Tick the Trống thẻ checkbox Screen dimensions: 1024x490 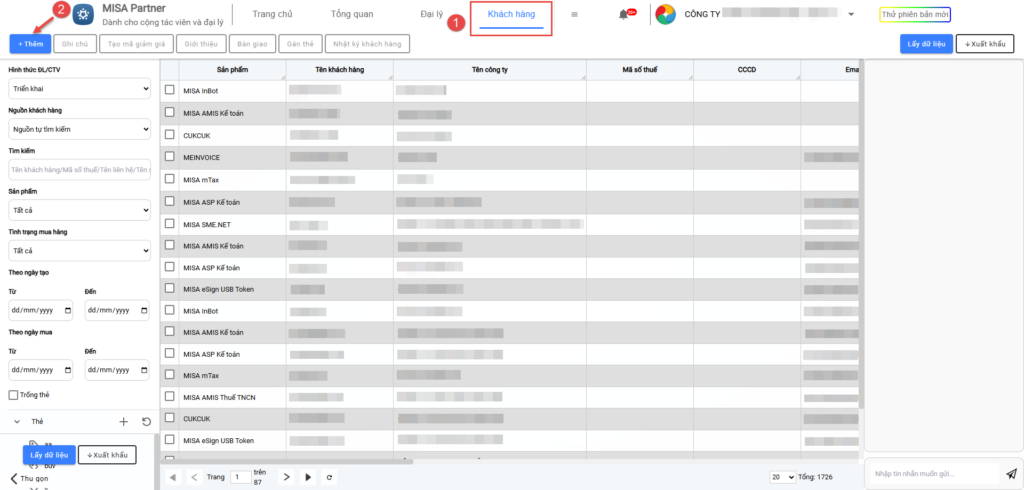(13, 395)
